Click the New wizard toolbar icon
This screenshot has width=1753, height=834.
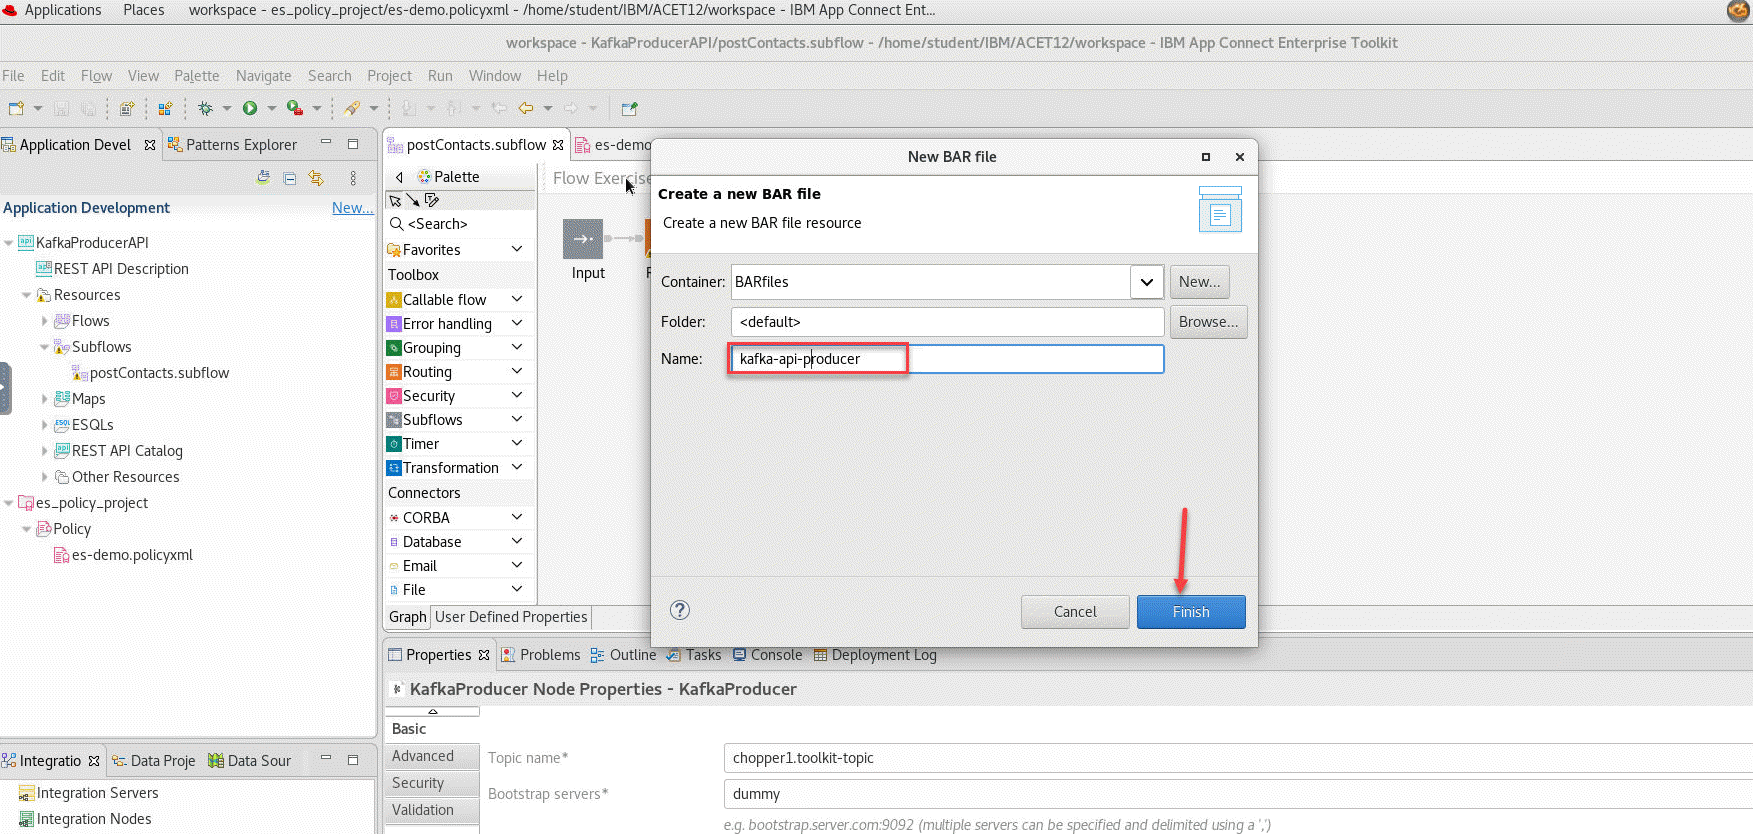point(16,108)
